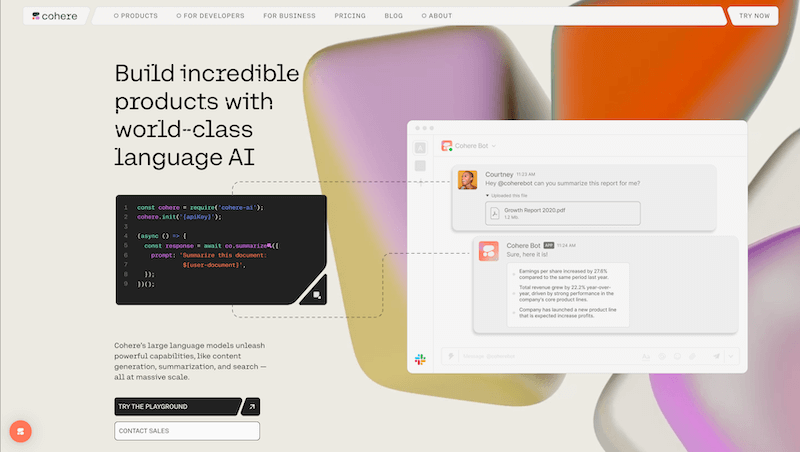Click the 'Total revenue grew by 22.2%' bullet
The image size is (800, 452).
(566, 293)
